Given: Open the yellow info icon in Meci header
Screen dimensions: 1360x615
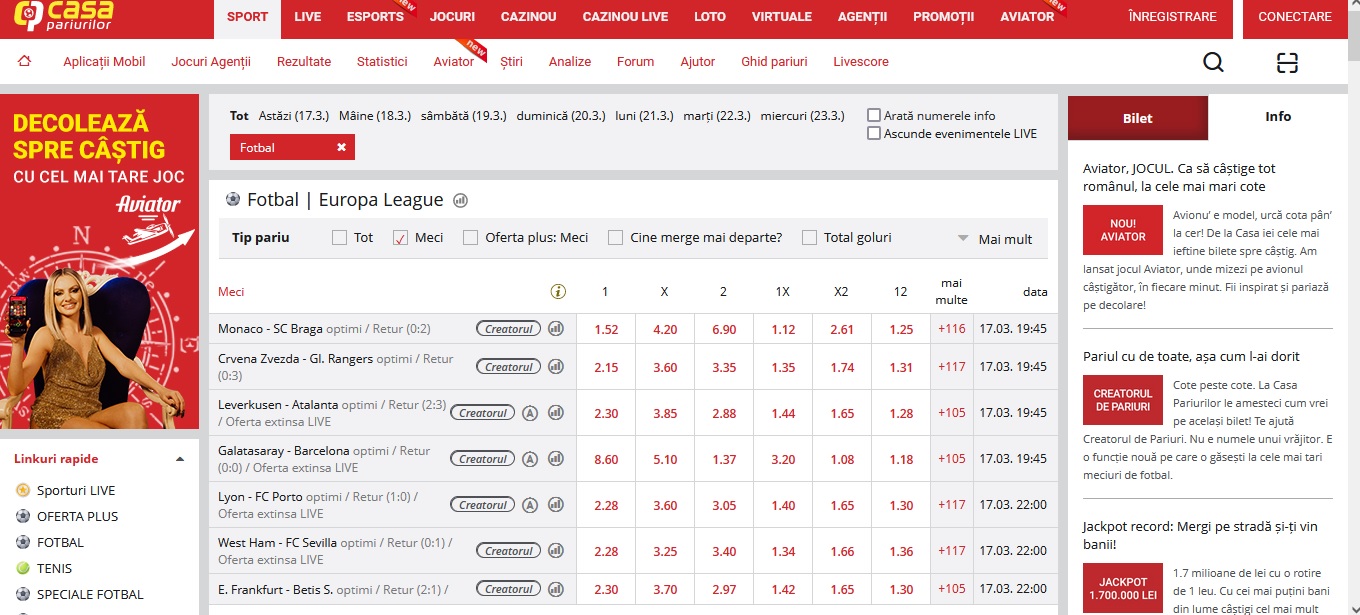Looking at the screenshot, I should (x=558, y=292).
